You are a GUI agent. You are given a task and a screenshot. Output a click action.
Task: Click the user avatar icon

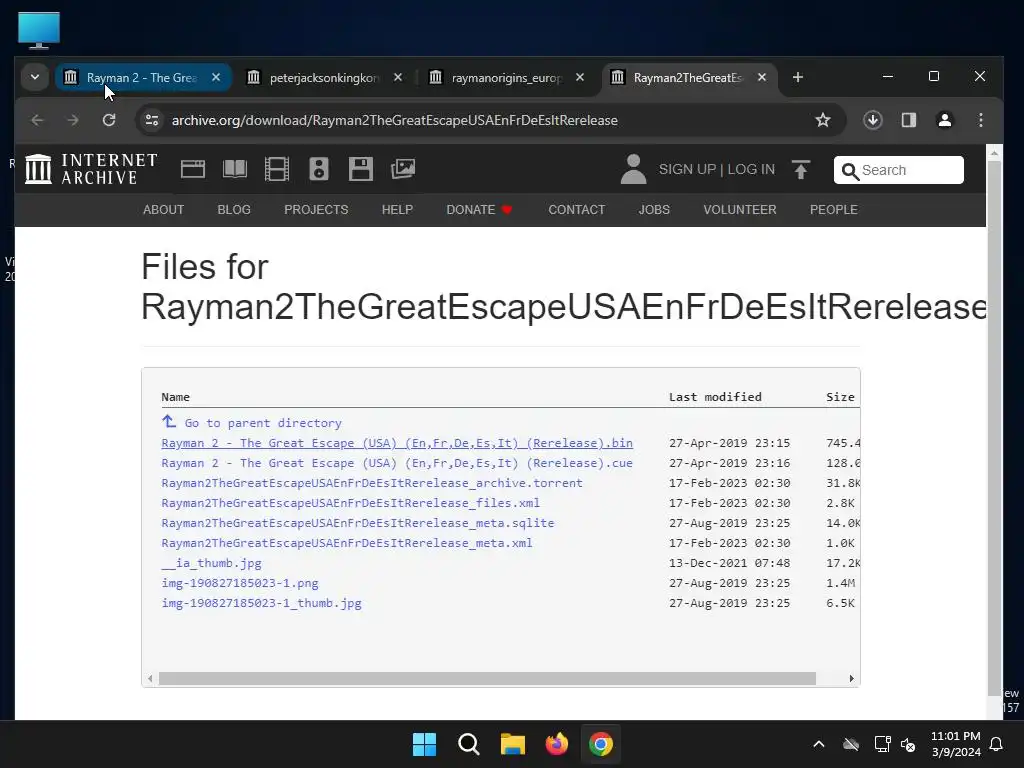point(633,169)
